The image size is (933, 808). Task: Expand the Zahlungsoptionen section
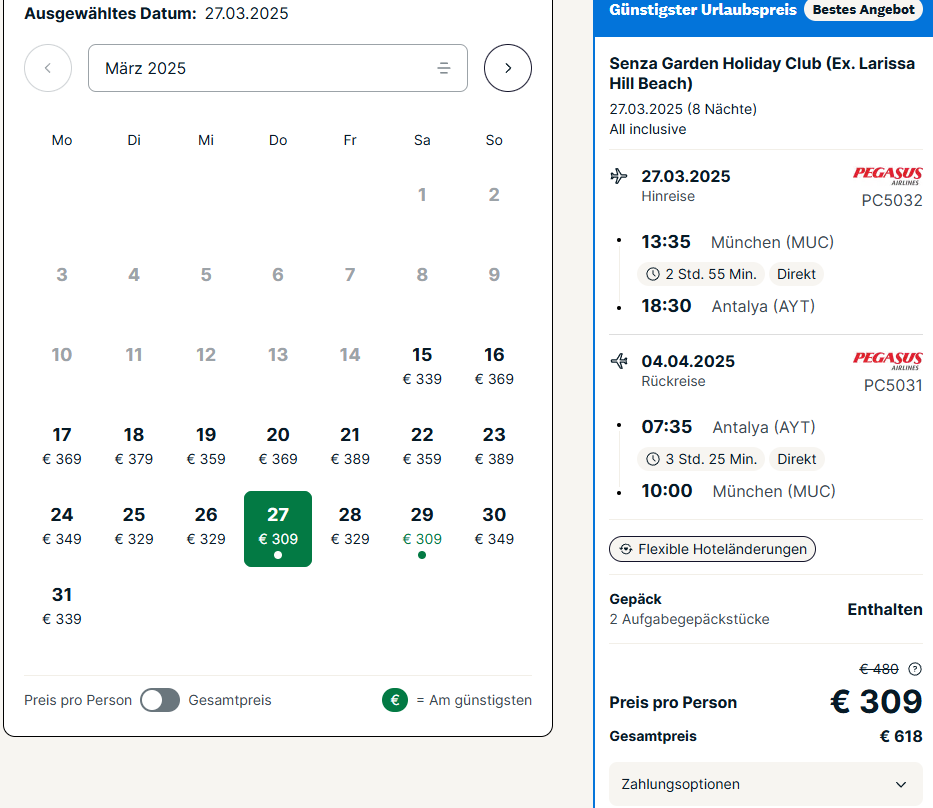coord(765,784)
